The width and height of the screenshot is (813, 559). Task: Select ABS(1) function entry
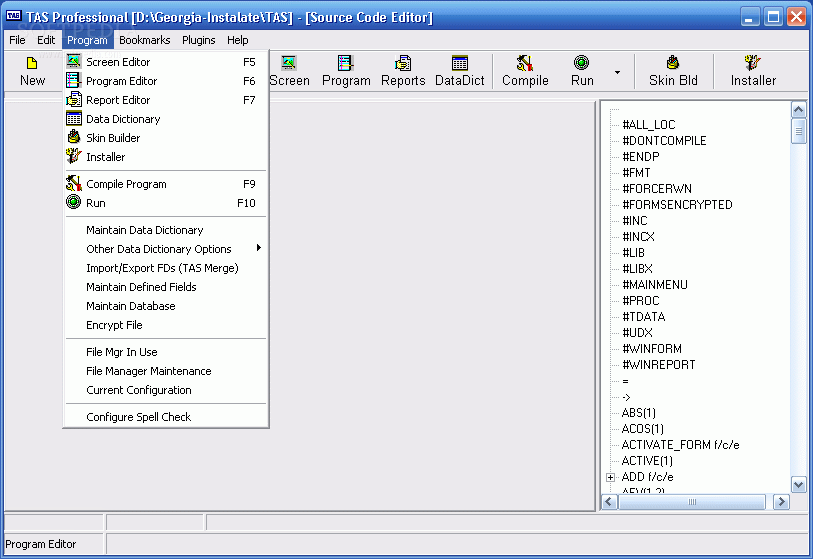pyautogui.click(x=639, y=413)
